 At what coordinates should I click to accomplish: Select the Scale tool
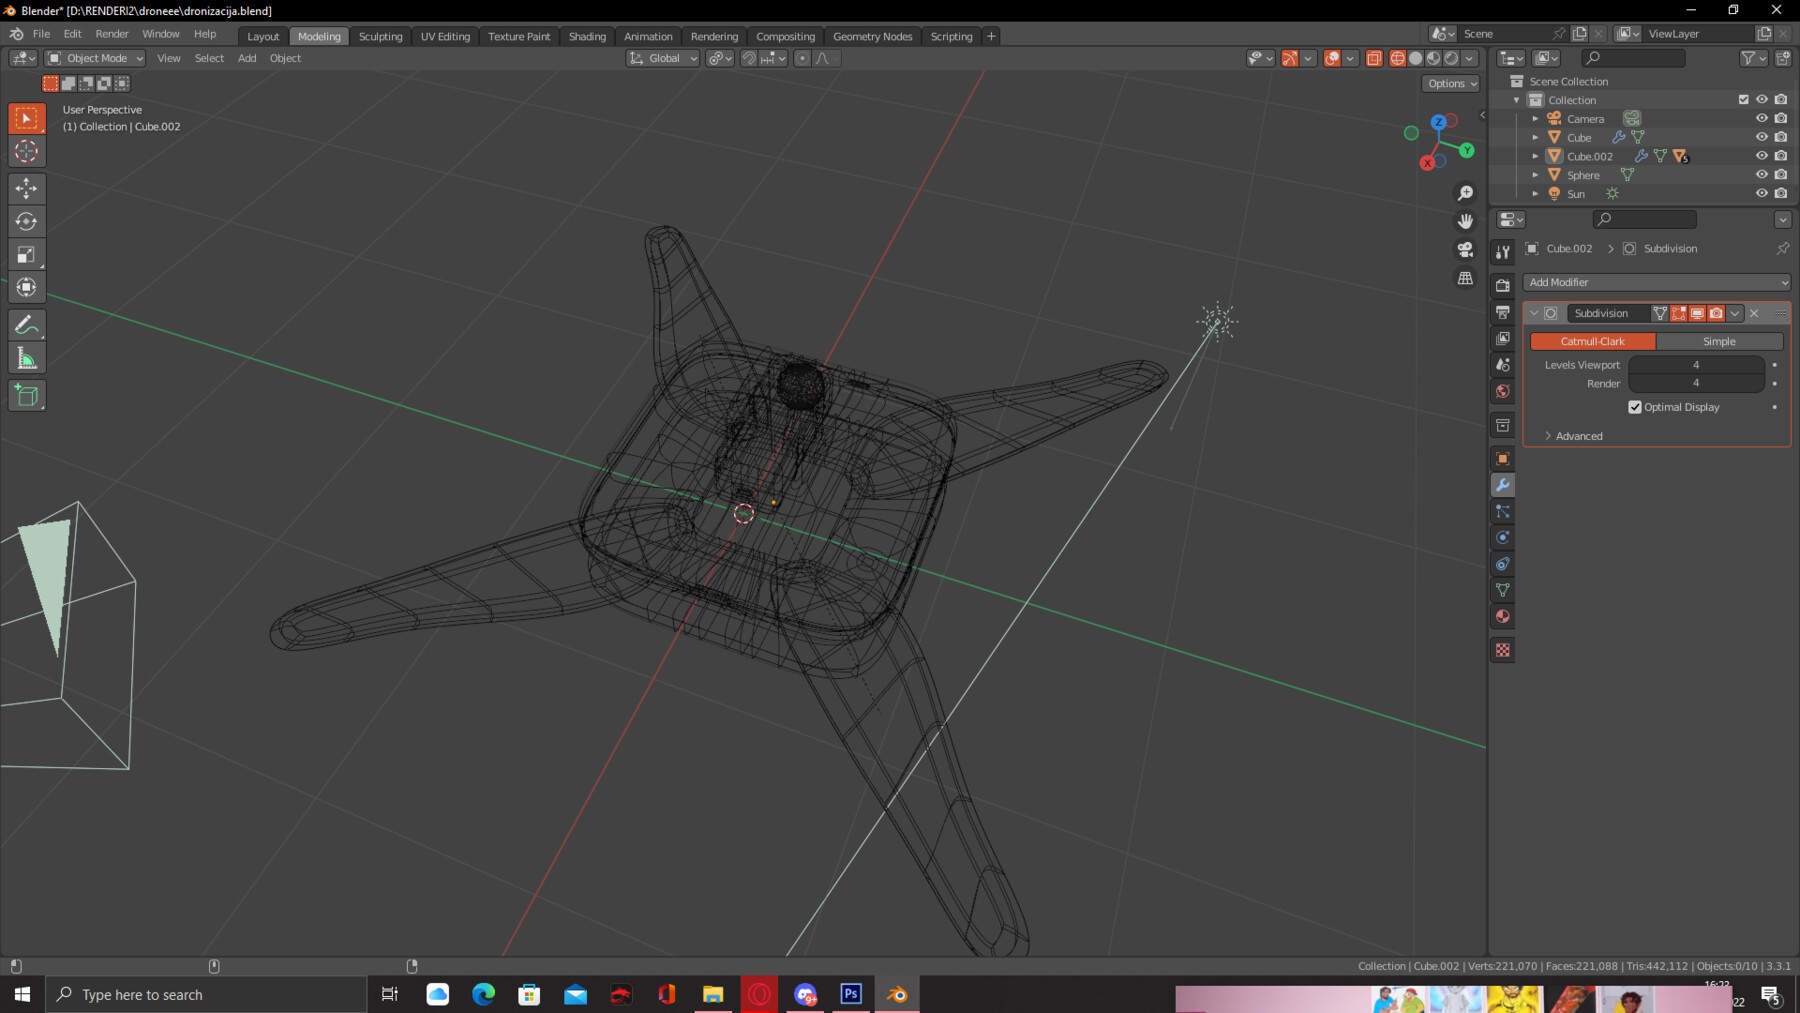pyautogui.click(x=27, y=255)
